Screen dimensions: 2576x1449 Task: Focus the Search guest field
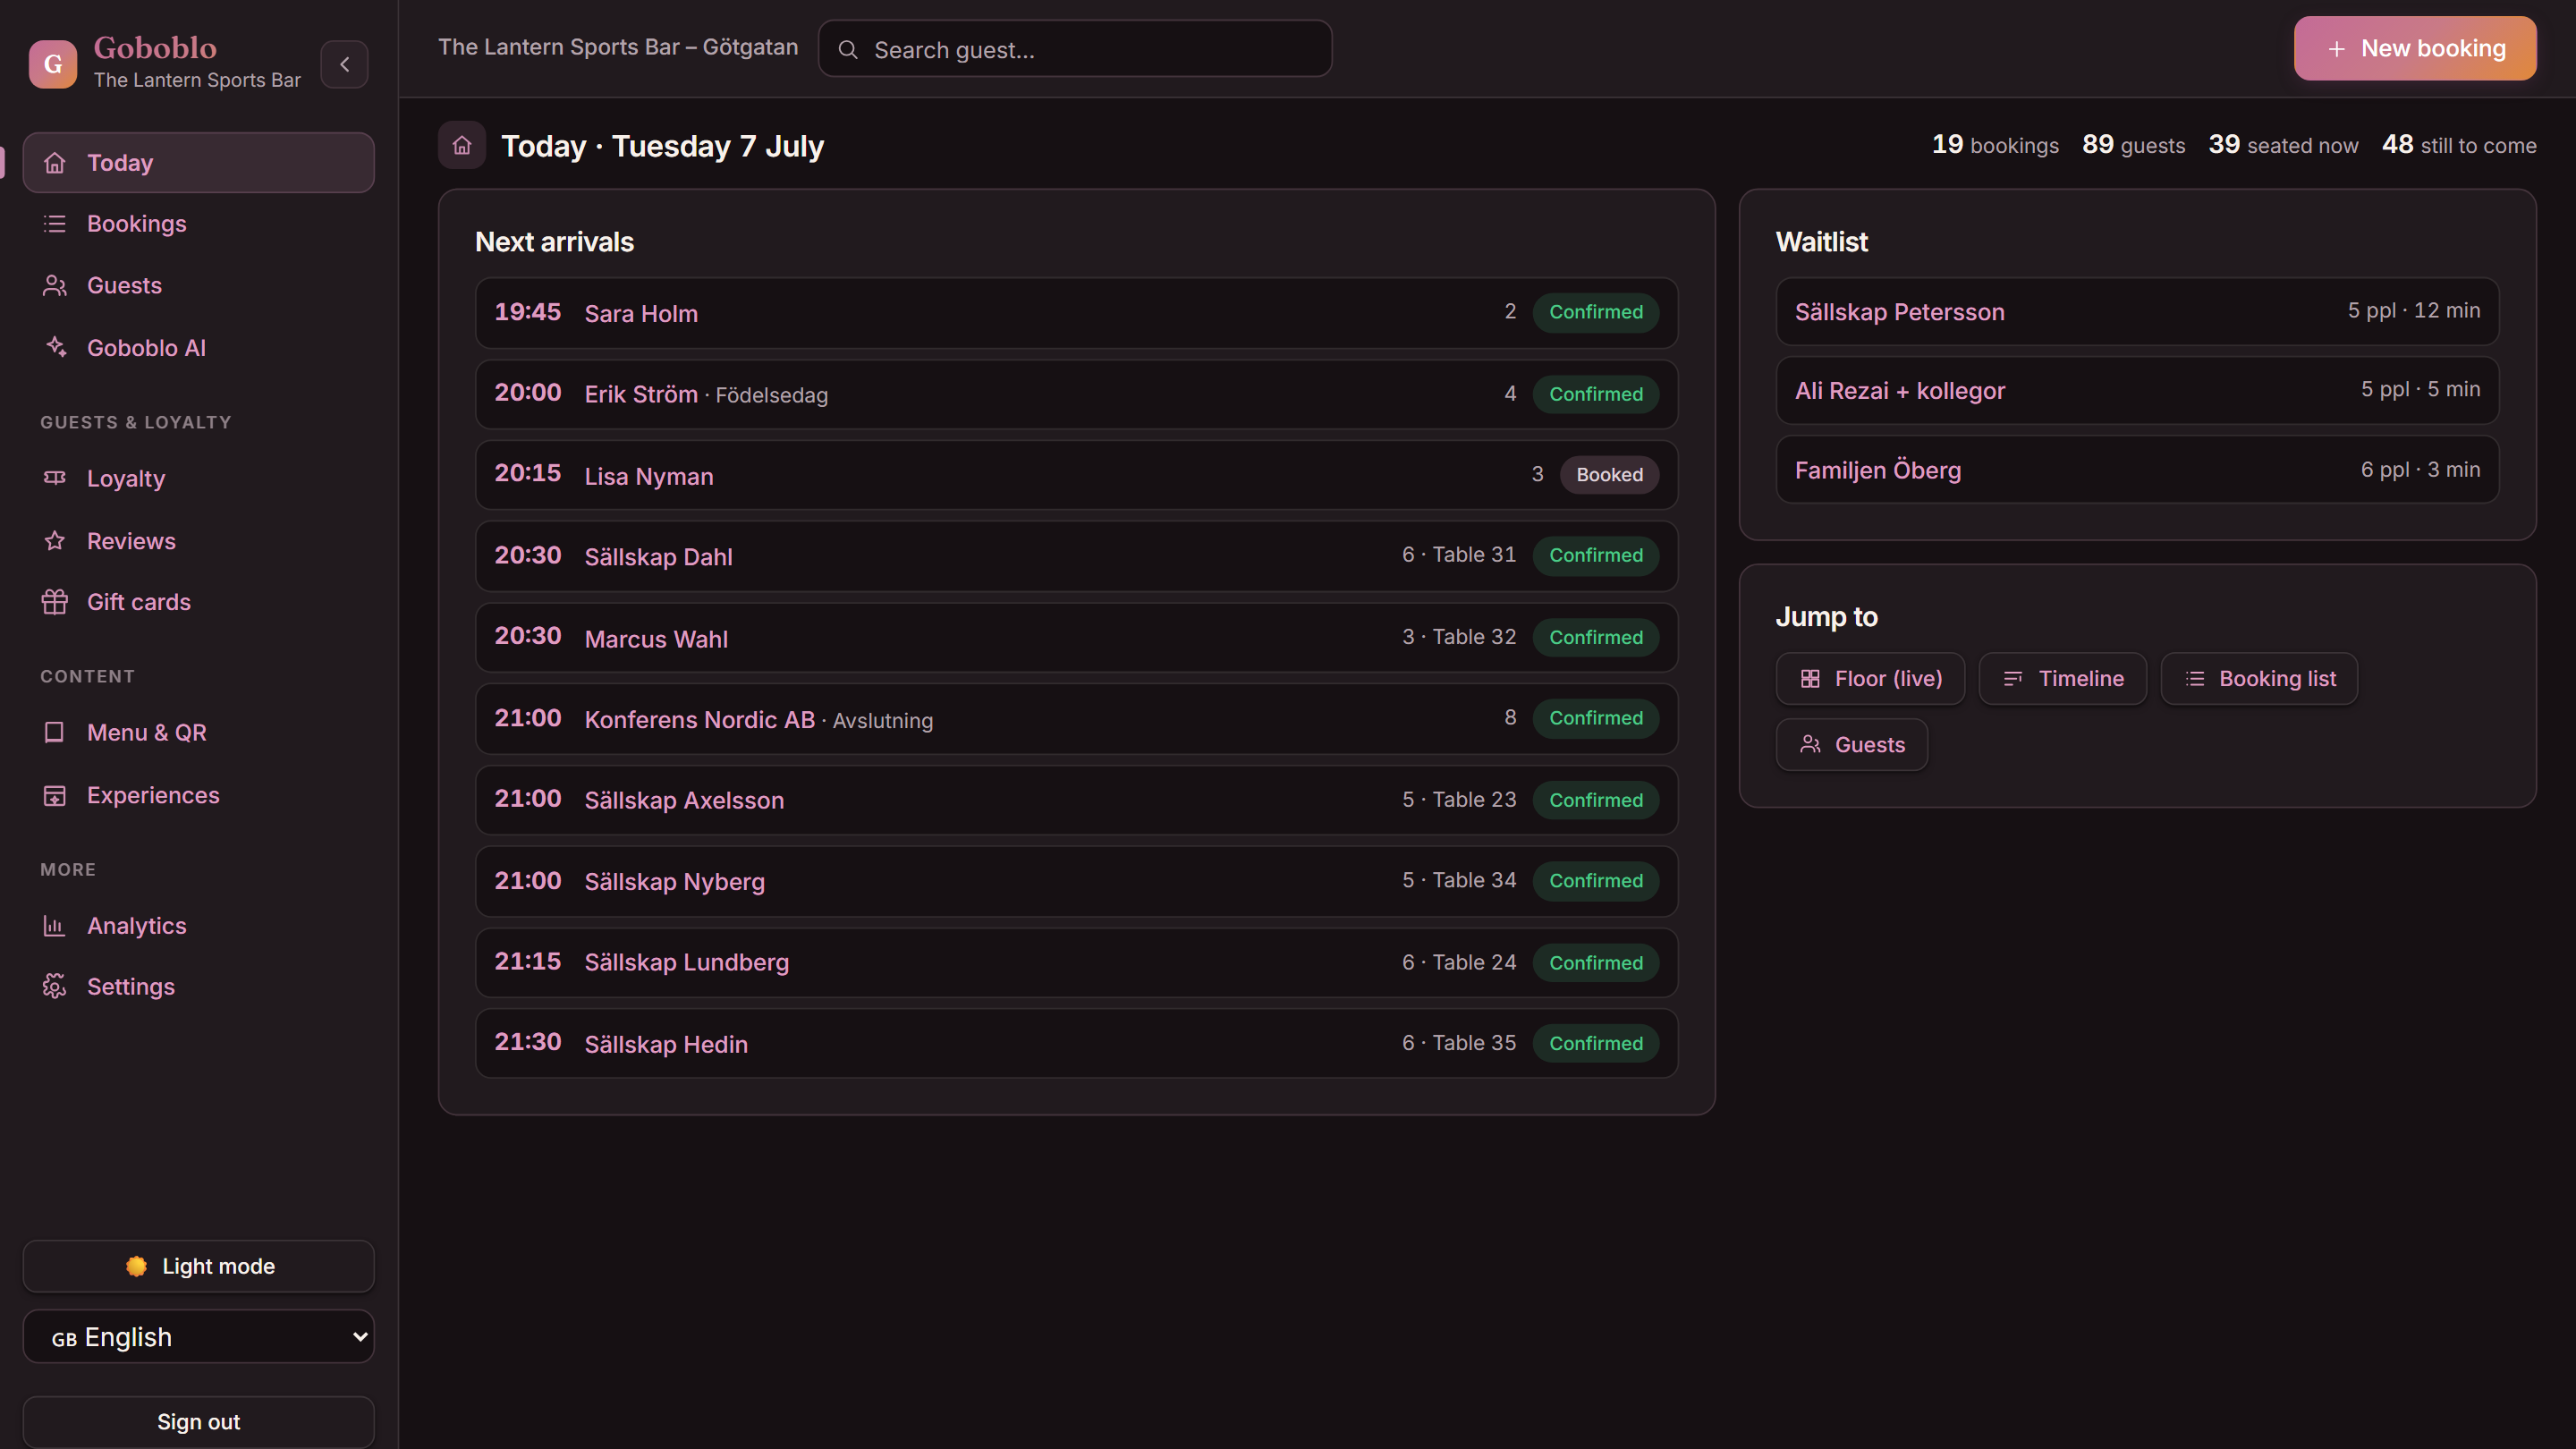point(1075,49)
